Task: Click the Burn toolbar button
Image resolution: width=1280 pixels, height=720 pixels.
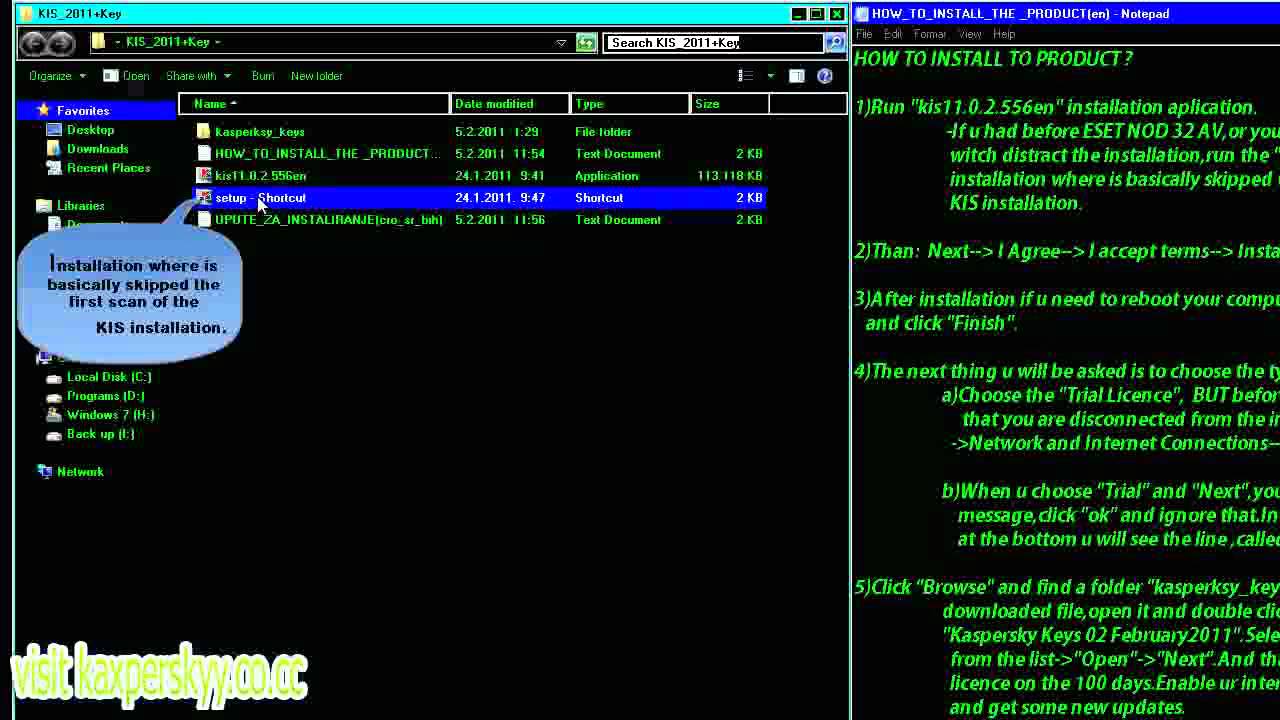Action: 263,76
